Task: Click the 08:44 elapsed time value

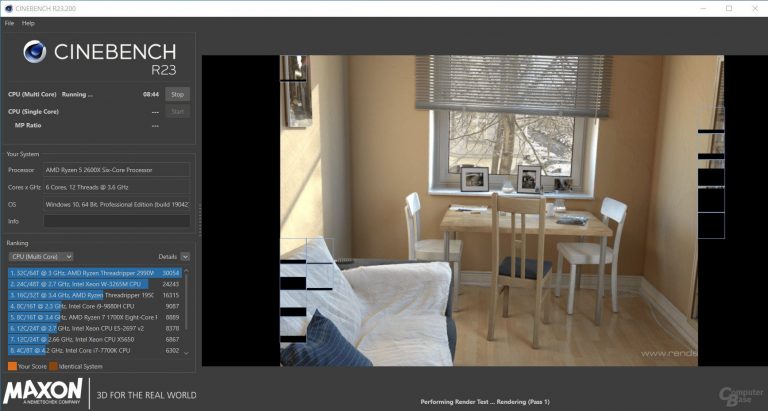Action: coord(151,94)
